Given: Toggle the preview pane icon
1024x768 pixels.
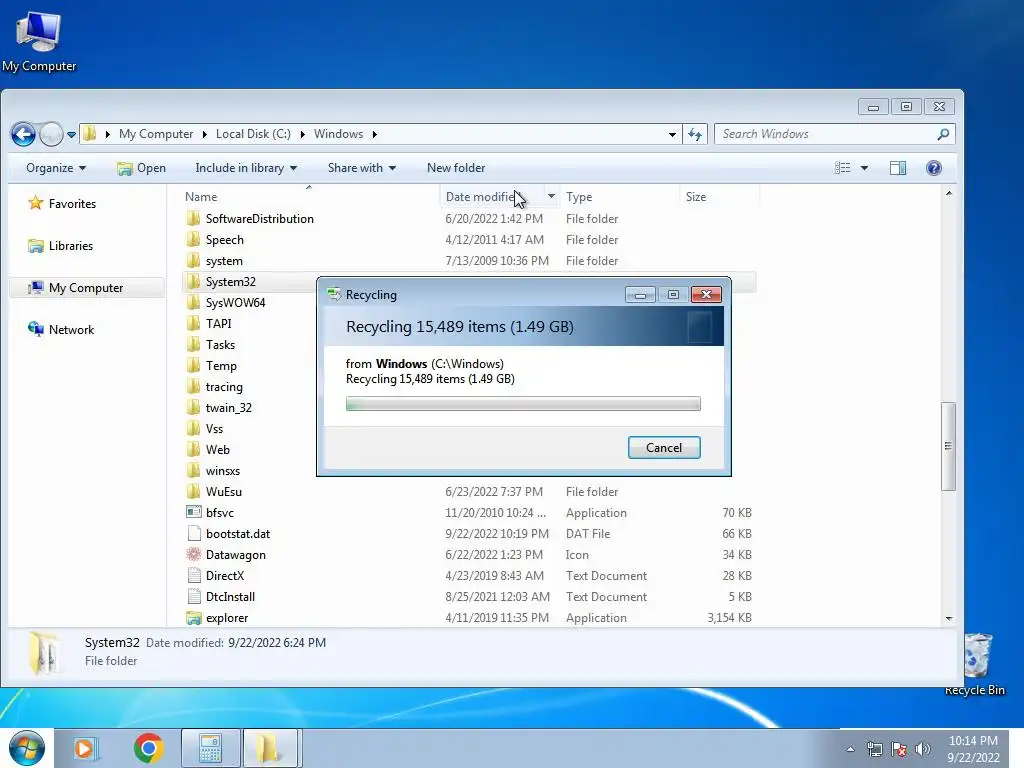Looking at the screenshot, I should pyautogui.click(x=898, y=168).
